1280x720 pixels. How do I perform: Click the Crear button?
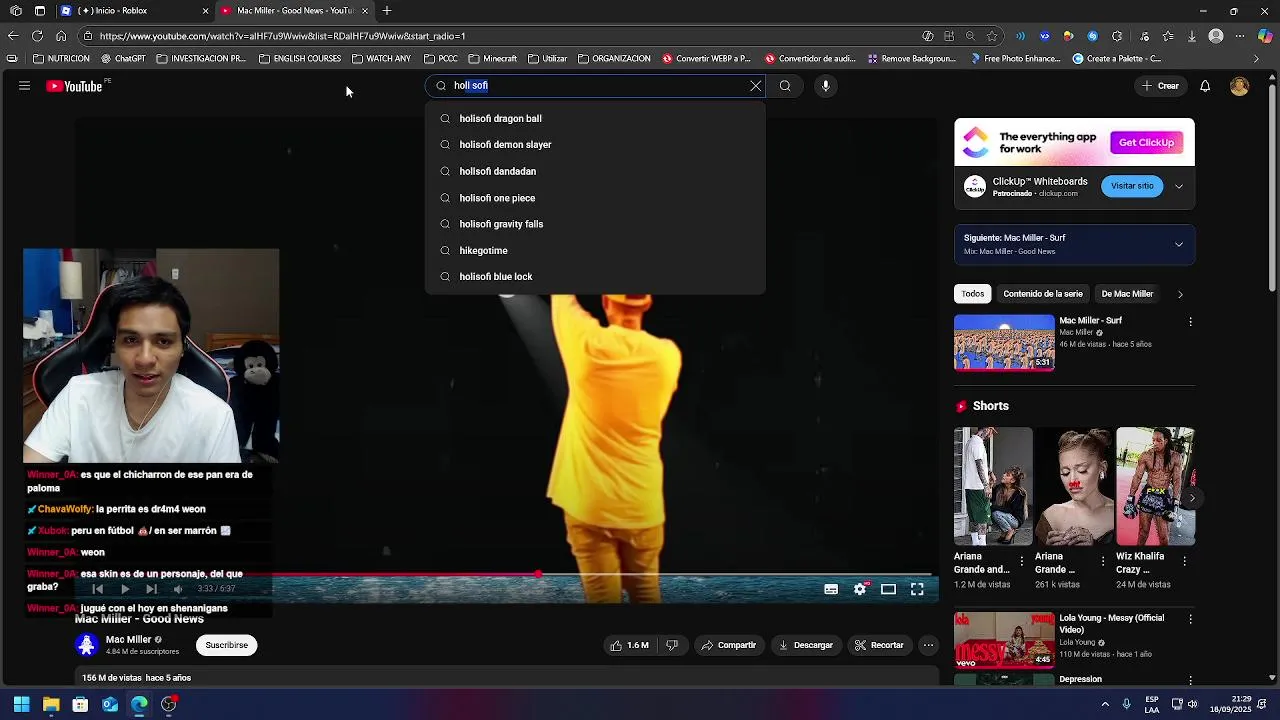pyautogui.click(x=1160, y=86)
